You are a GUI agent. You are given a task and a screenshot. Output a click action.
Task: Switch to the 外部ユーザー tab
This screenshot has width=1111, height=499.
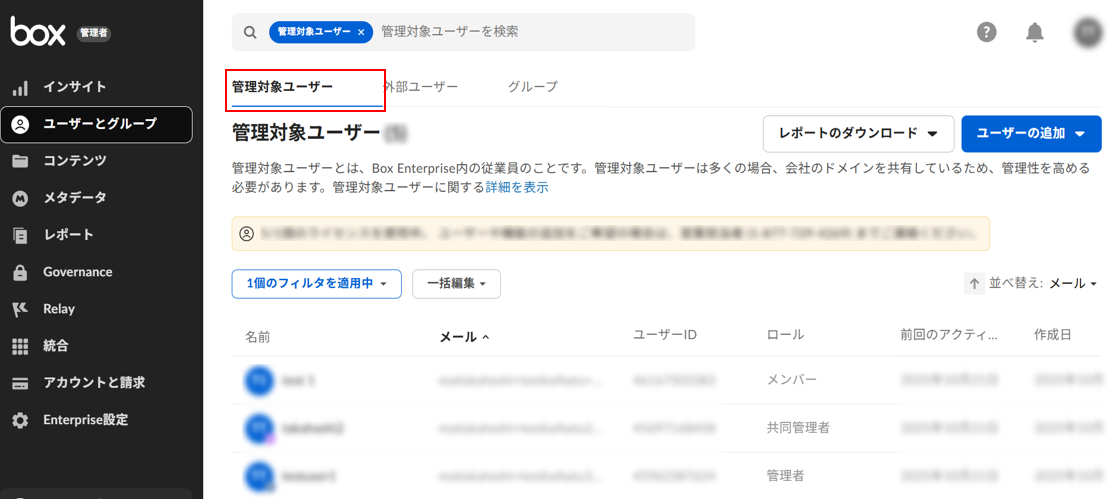click(421, 87)
